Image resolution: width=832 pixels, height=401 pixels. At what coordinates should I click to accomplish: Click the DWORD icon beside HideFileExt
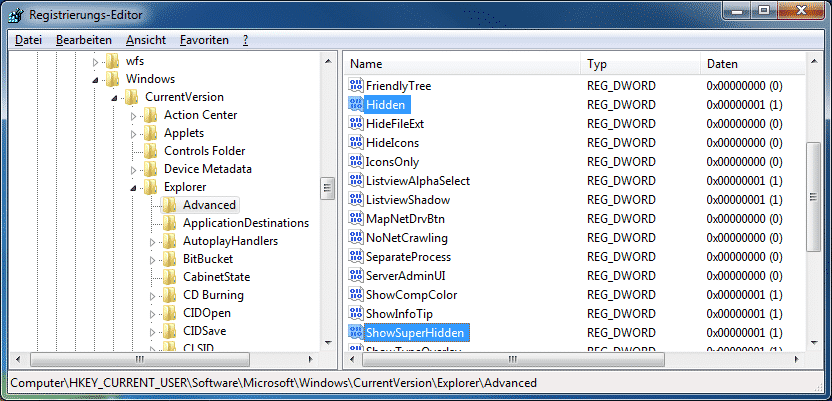(356, 124)
